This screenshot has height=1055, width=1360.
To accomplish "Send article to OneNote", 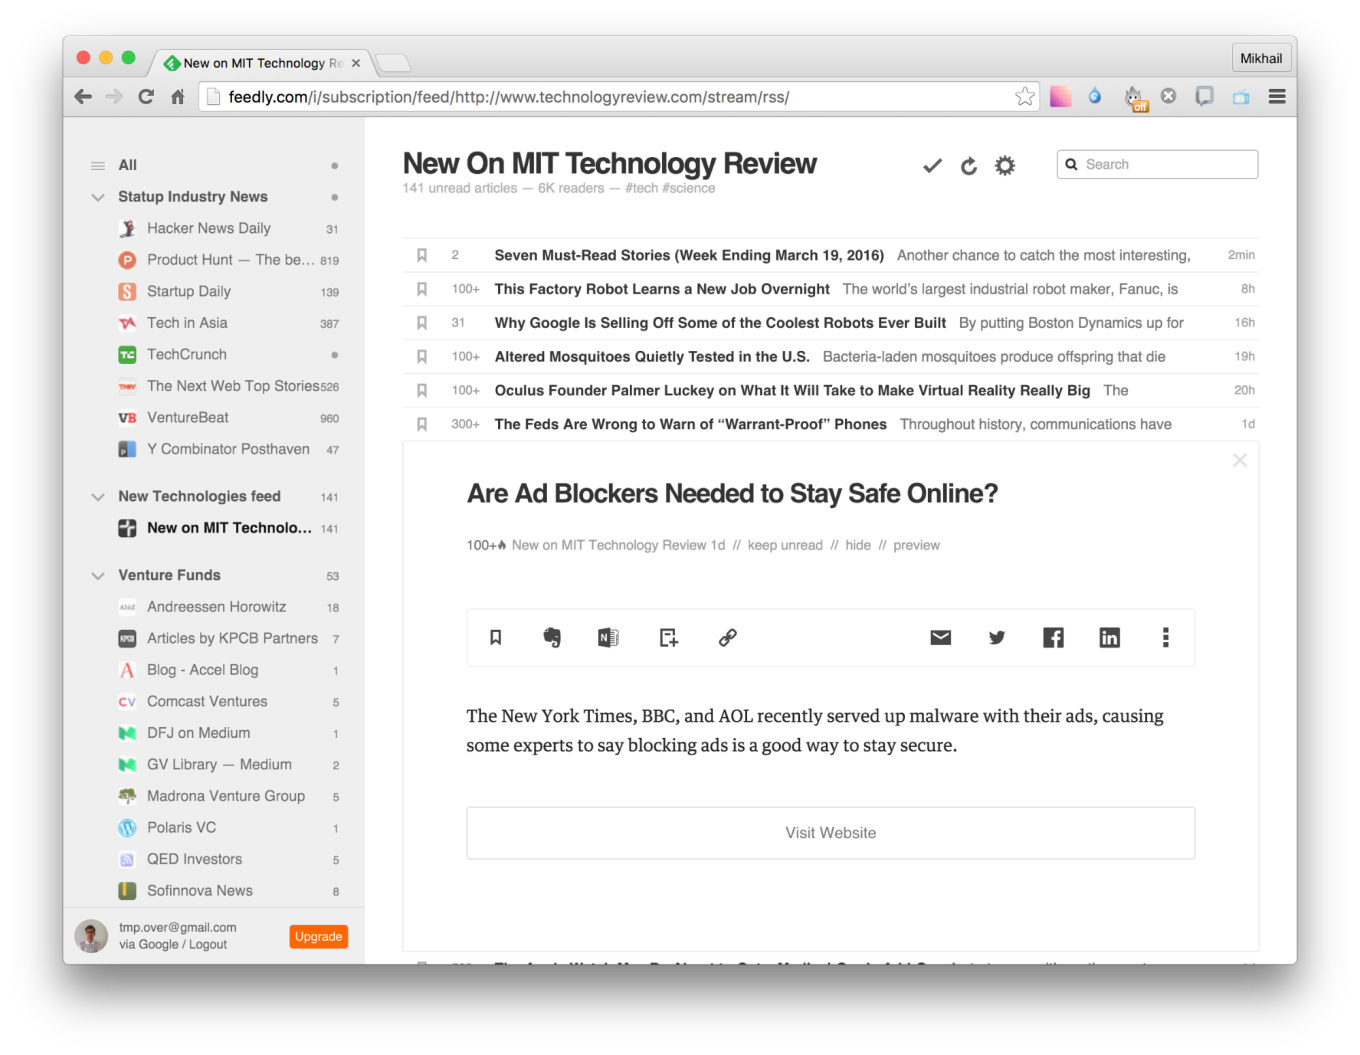I will [608, 637].
